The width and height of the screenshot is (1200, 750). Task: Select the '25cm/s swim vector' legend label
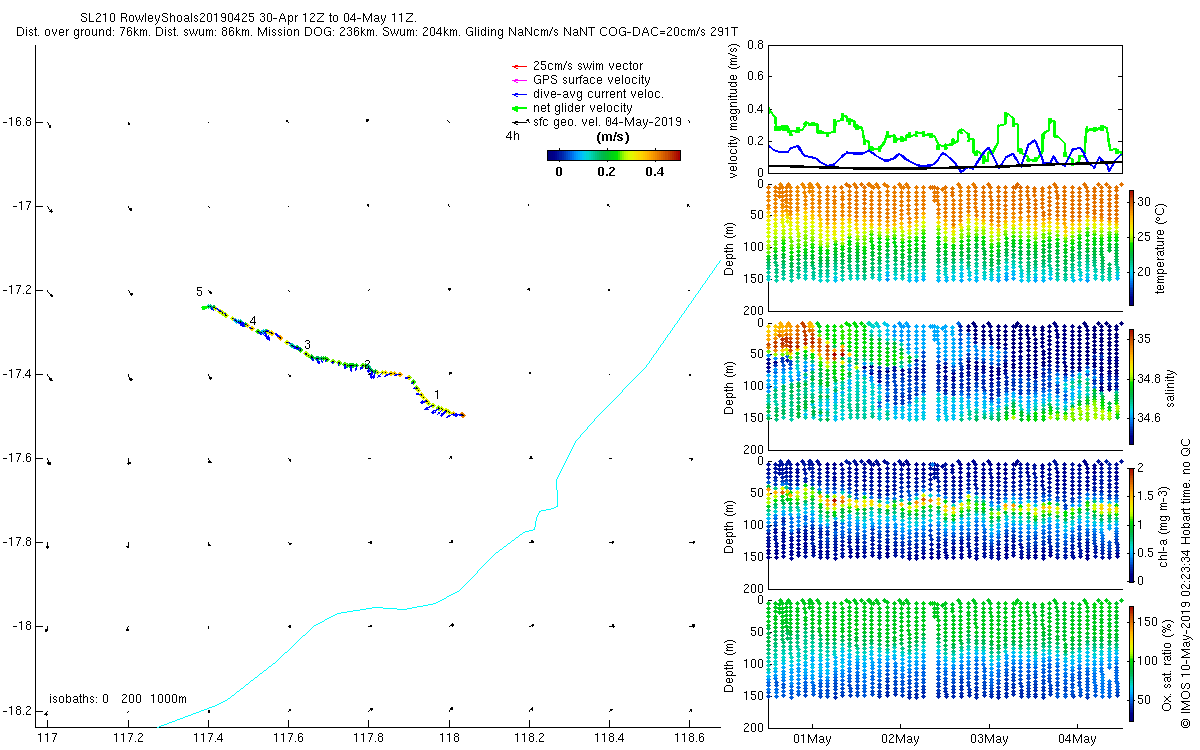588,66
